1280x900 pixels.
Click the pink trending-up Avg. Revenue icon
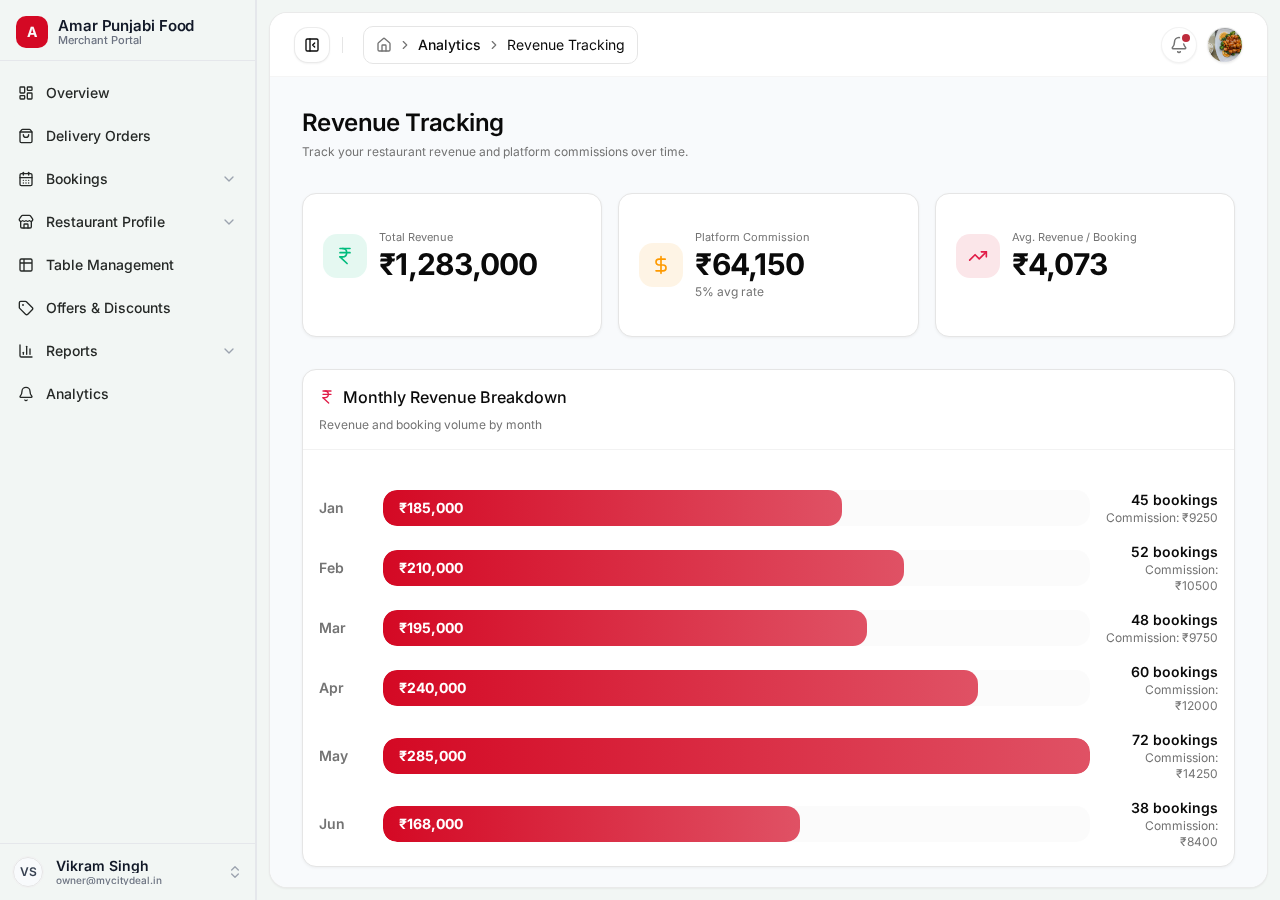point(978,256)
